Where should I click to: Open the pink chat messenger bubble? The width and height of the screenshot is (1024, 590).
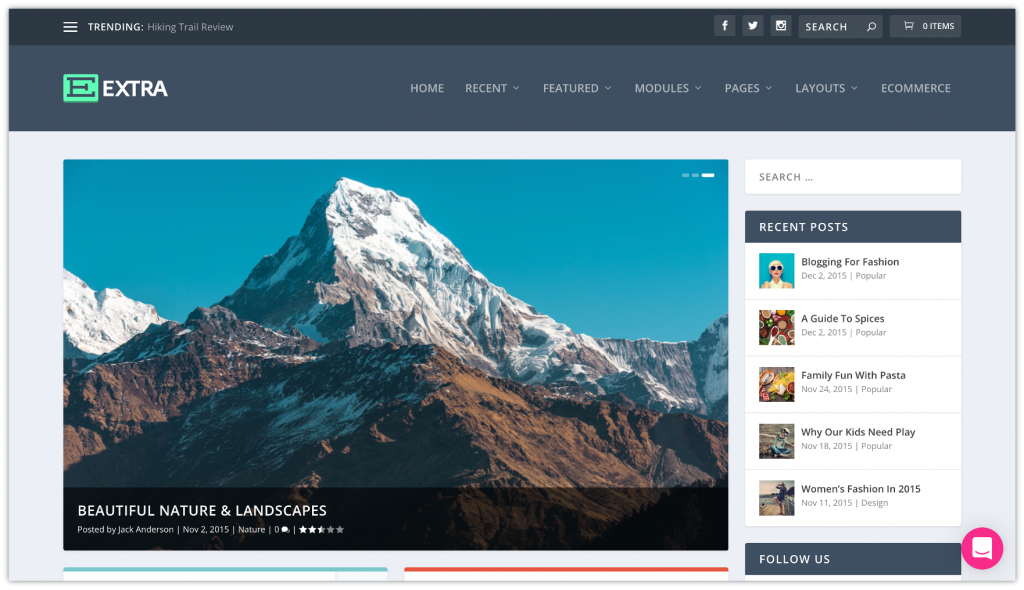[982, 548]
